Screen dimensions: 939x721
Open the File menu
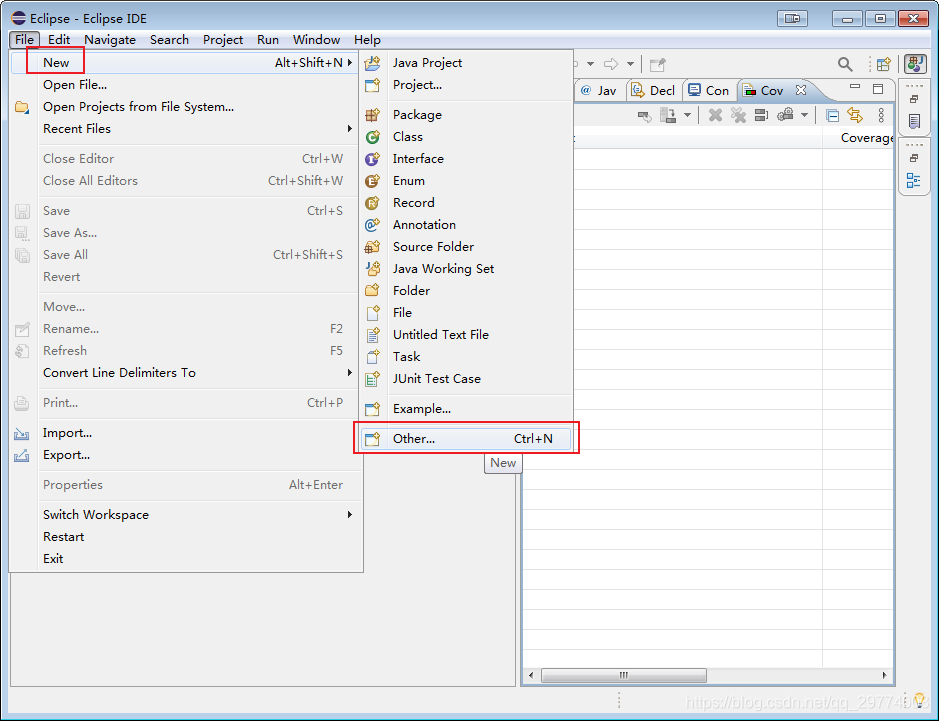coord(25,40)
